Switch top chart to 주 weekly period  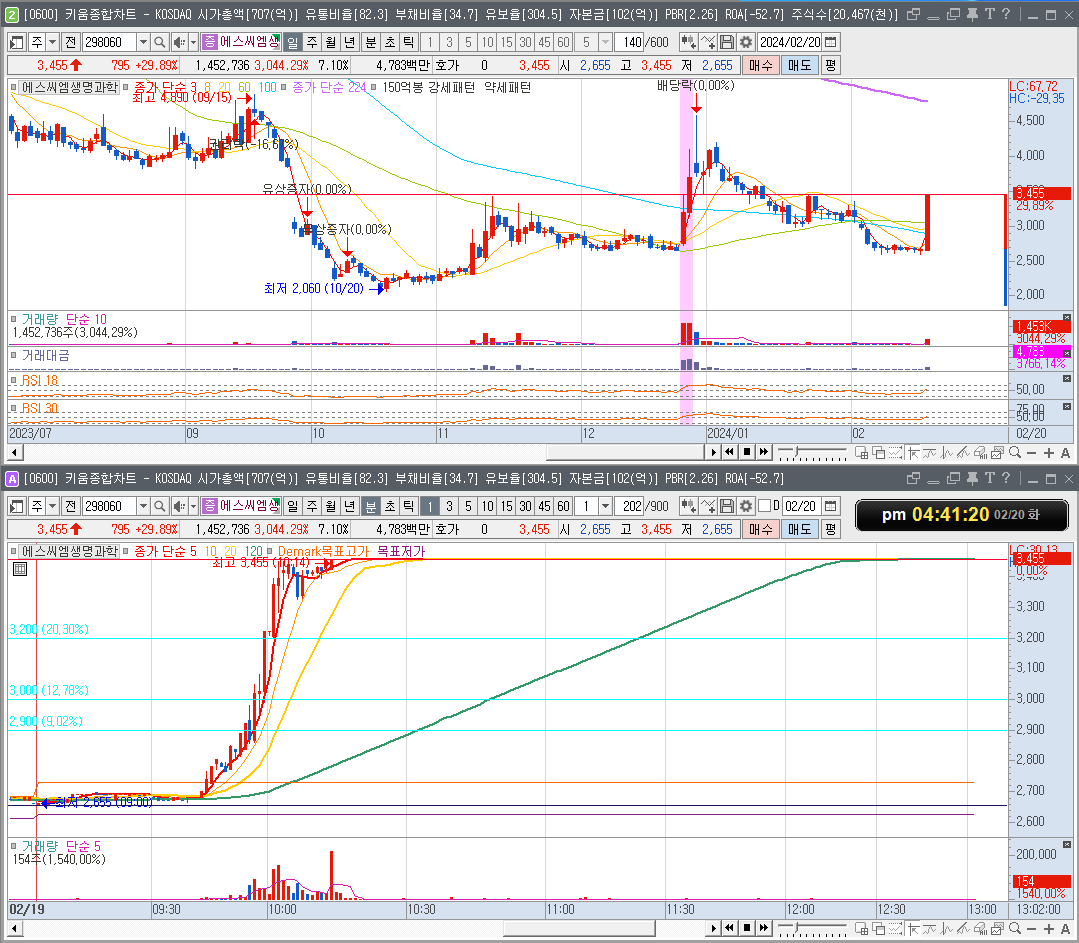(312, 43)
